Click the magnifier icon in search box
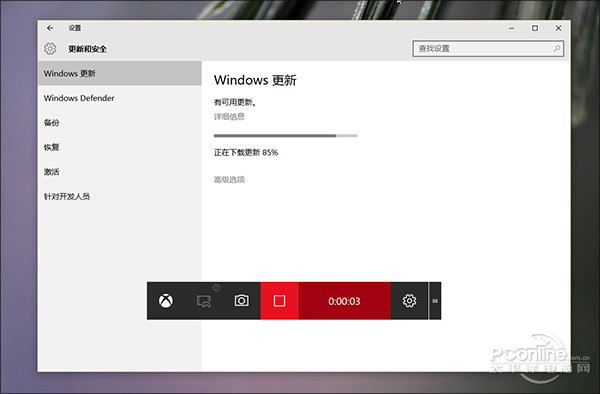Image resolution: width=600 pixels, height=394 pixels. tap(557, 49)
